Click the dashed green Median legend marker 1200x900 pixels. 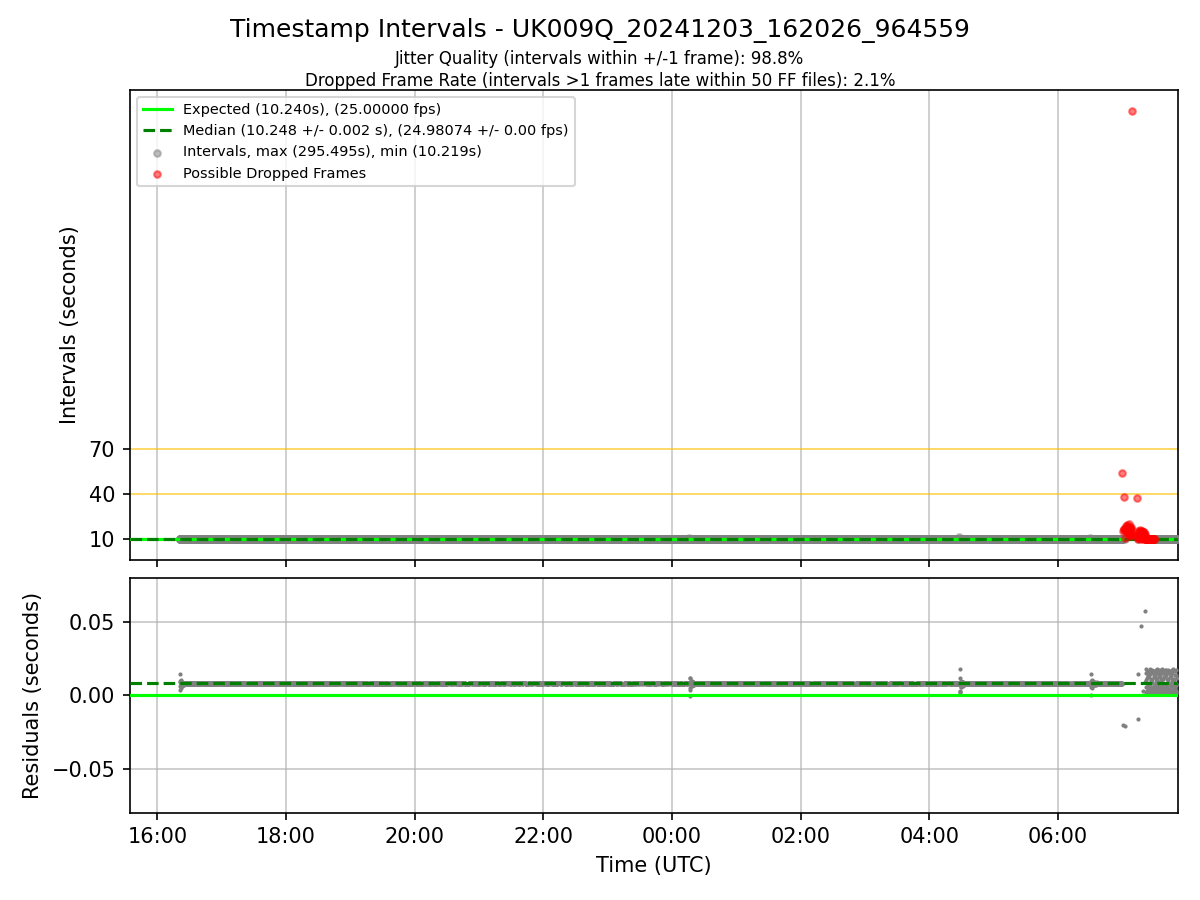coord(157,130)
